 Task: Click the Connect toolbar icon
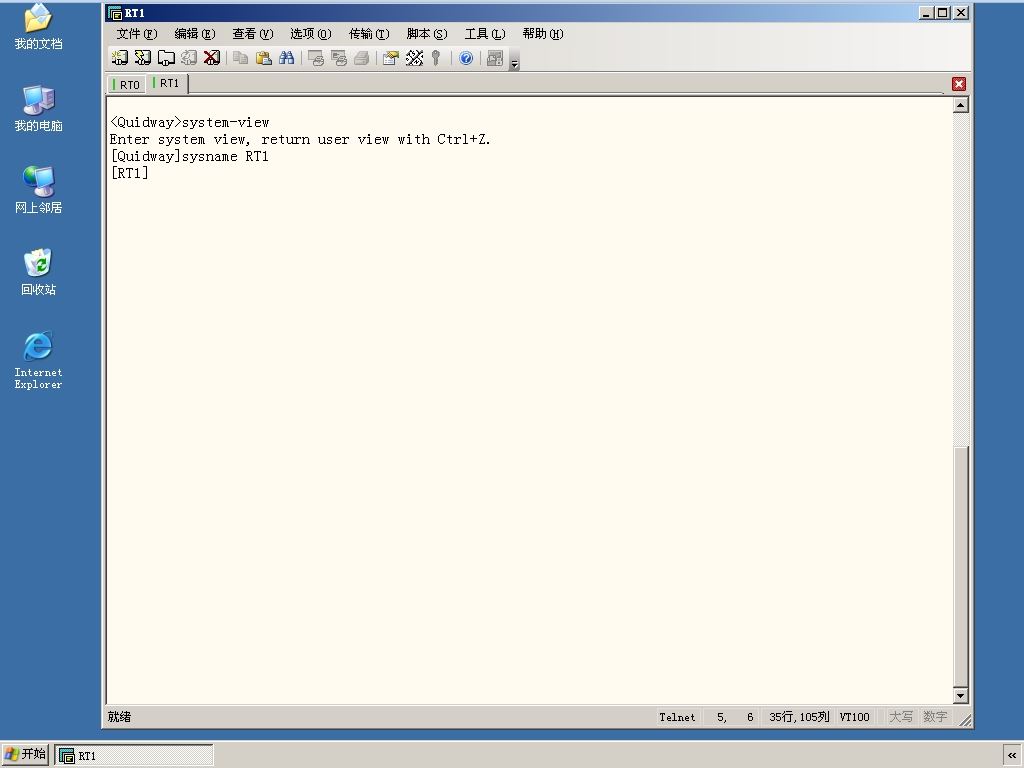(x=120, y=58)
